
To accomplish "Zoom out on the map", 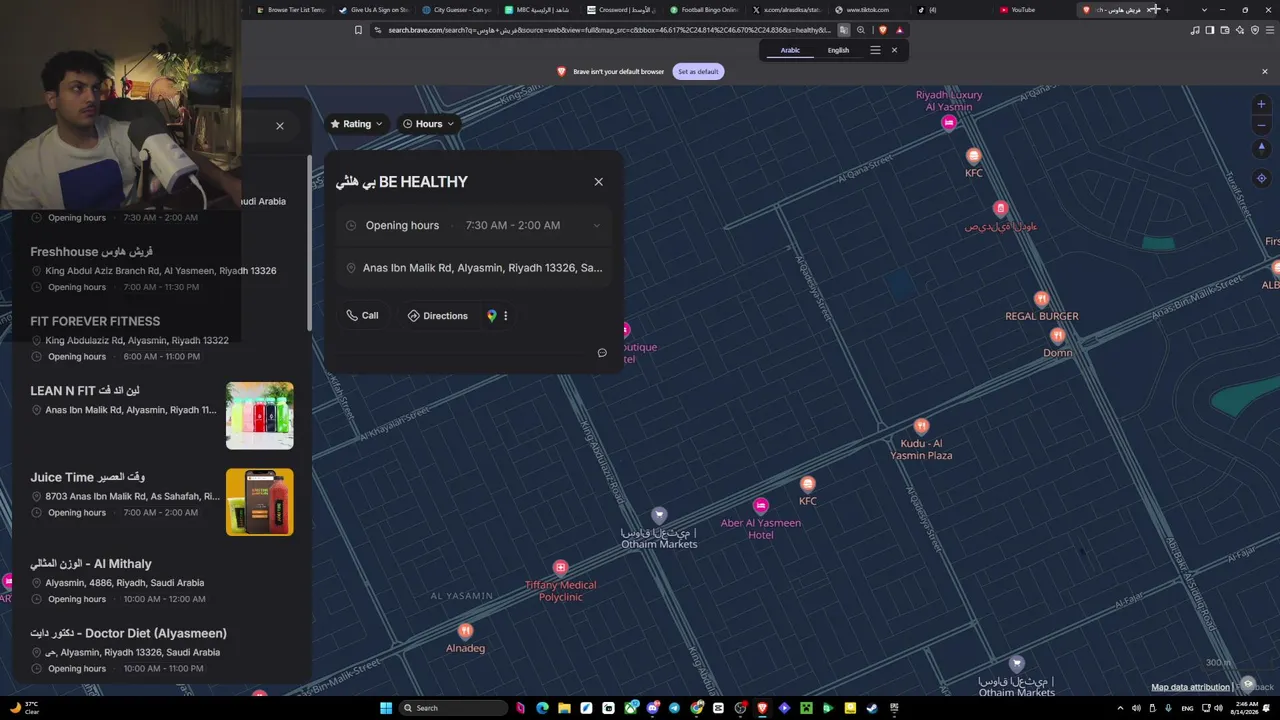I will [x=1261, y=125].
